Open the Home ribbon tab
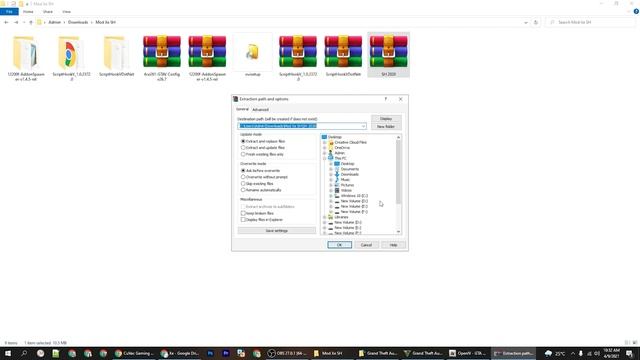Viewport: 640px width, 360px height. point(28,12)
